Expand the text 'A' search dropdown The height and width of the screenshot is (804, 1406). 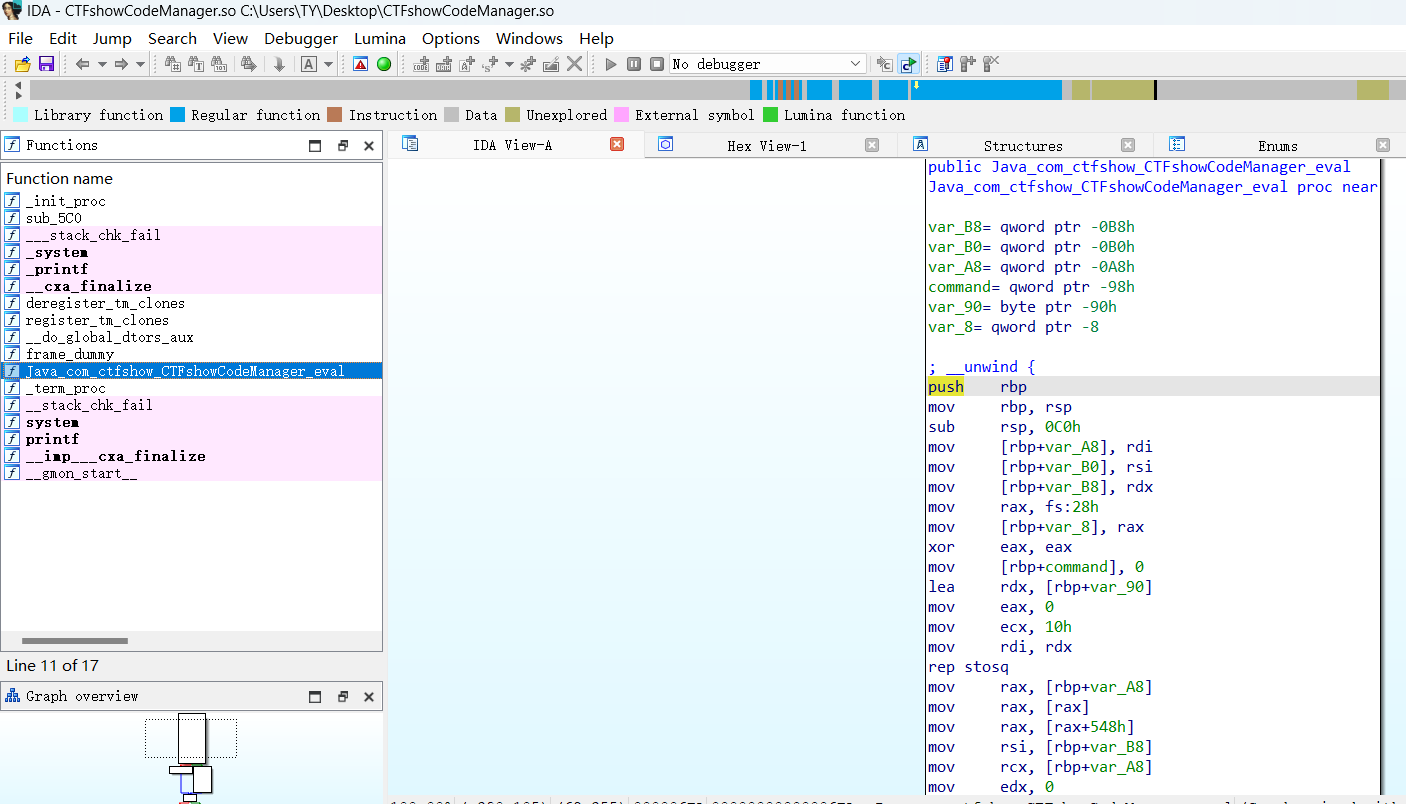[x=329, y=64]
